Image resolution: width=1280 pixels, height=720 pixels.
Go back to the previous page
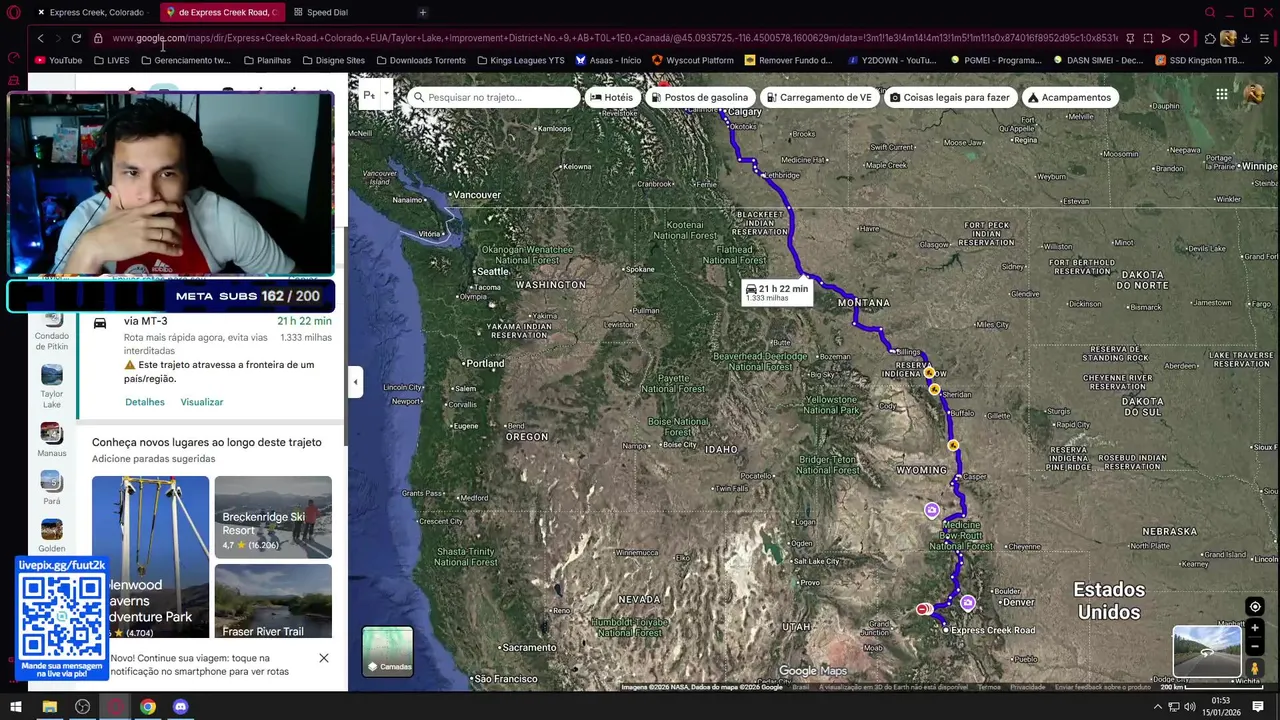coord(40,38)
